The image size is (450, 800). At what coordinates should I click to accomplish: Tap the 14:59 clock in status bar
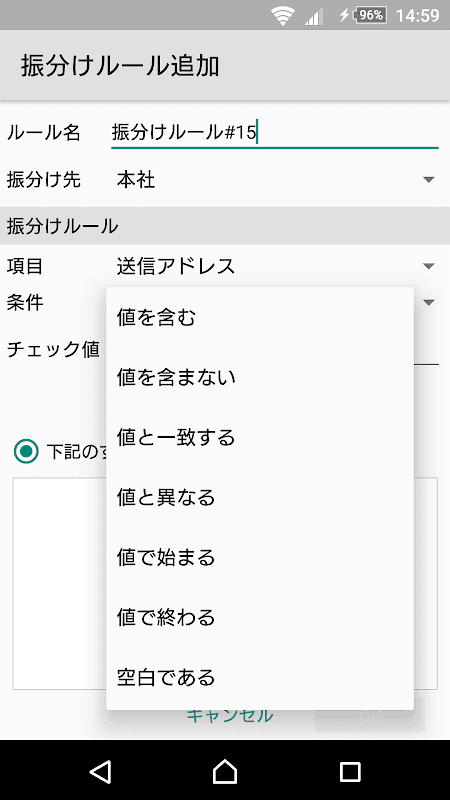point(418,16)
